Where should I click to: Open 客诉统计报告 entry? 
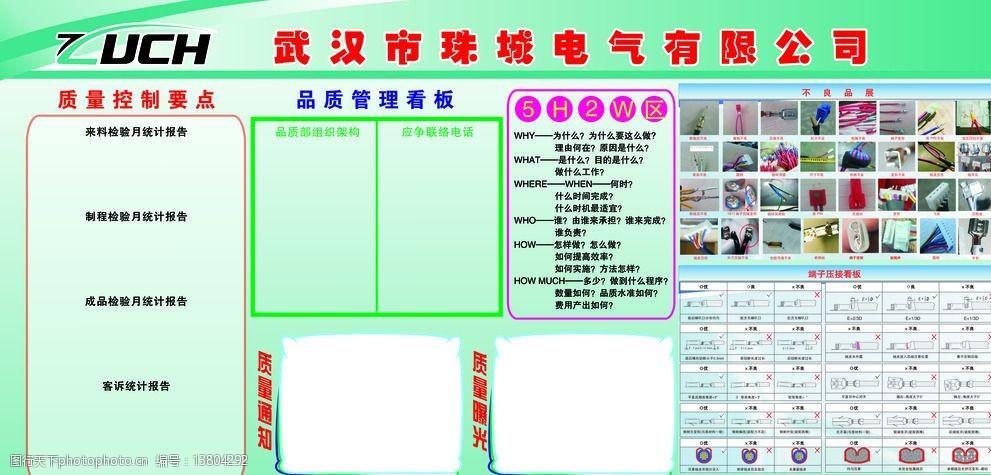[x=137, y=386]
